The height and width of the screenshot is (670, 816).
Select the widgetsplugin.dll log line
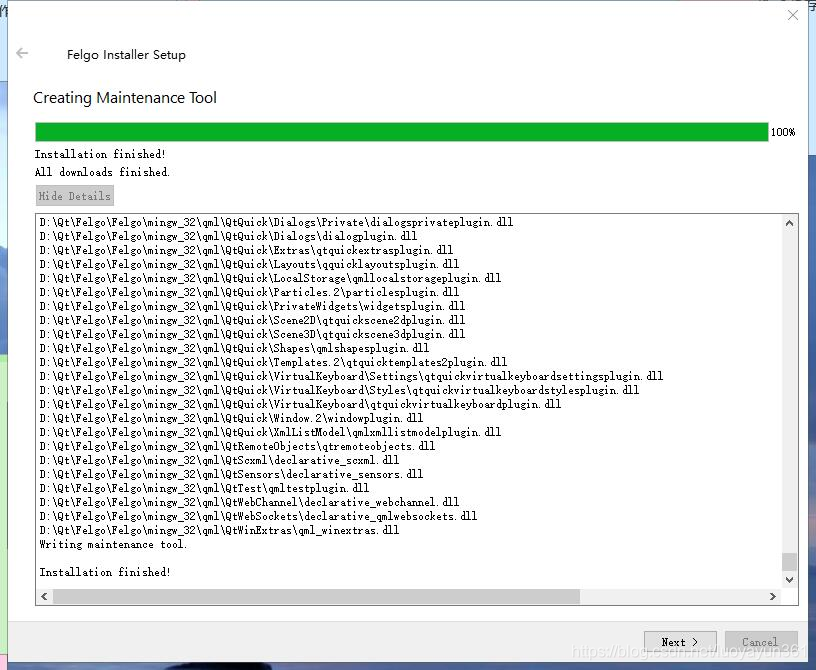pyautogui.click(x=252, y=306)
